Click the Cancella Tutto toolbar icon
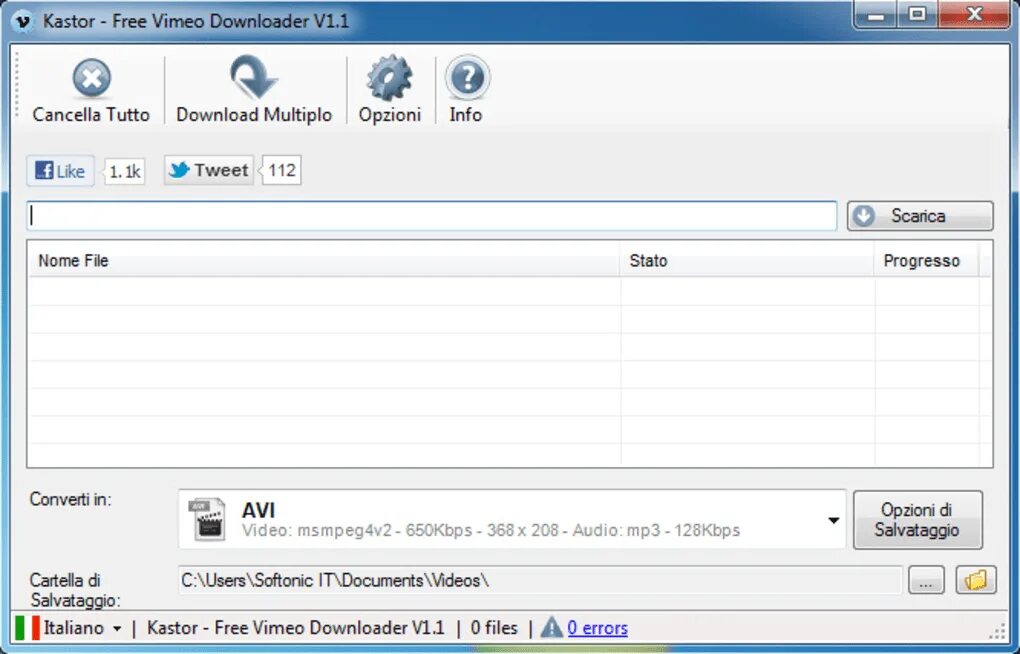 (x=91, y=78)
